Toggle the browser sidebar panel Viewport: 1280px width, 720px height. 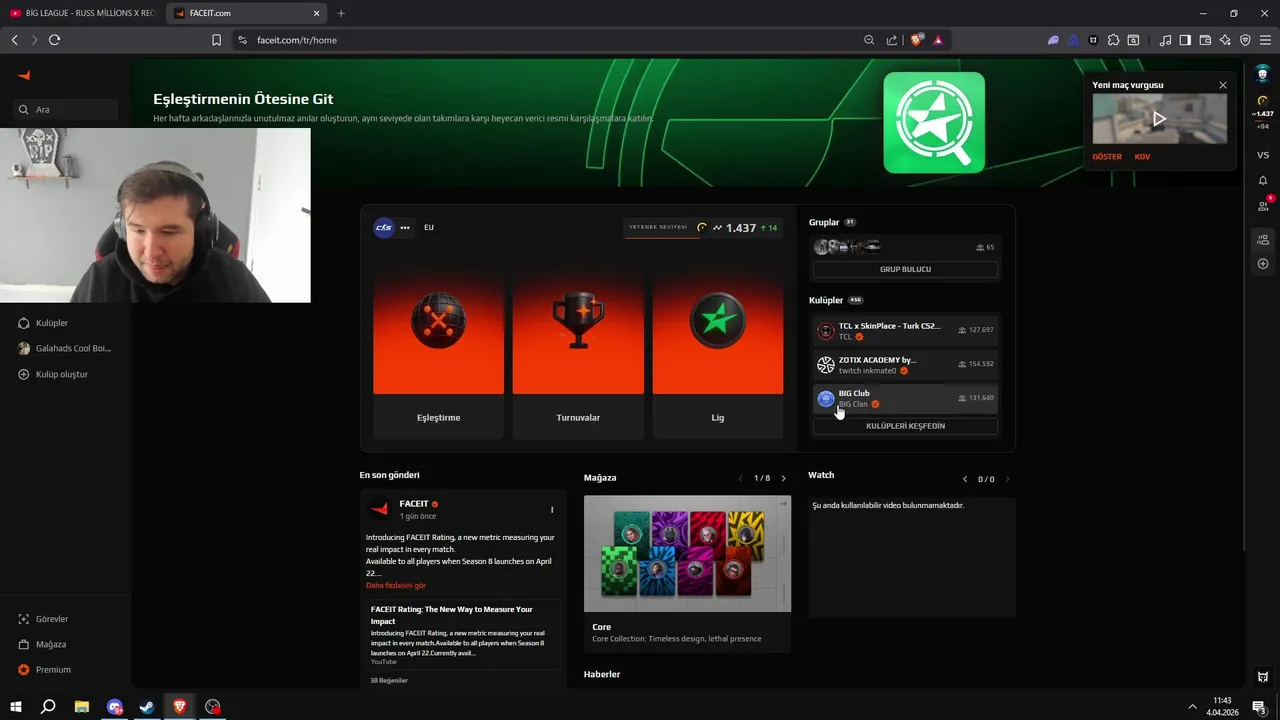1185,40
